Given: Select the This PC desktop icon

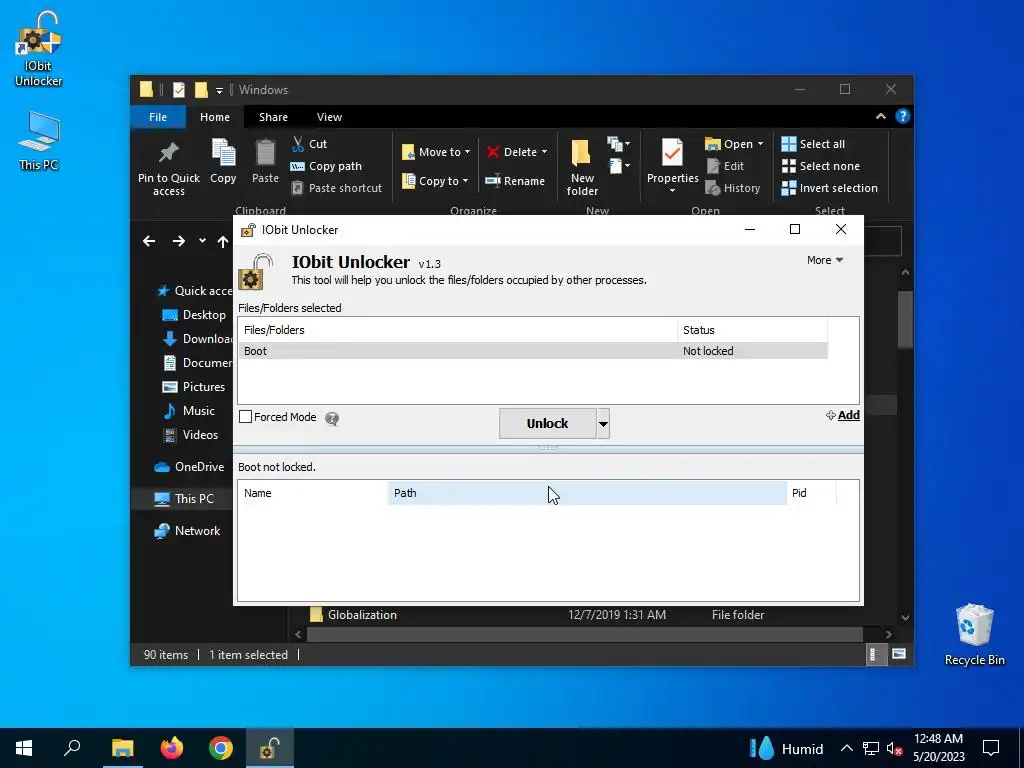Looking at the screenshot, I should 39,140.
